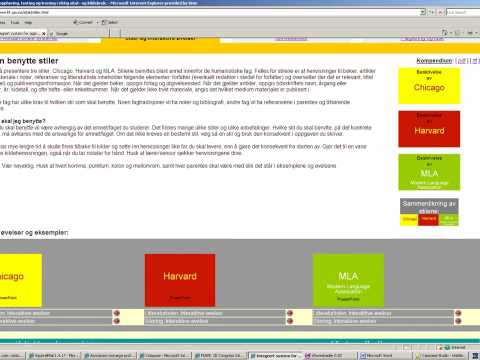Close the active browser tab
This screenshot has height=360, width=480.
(x=44, y=34)
